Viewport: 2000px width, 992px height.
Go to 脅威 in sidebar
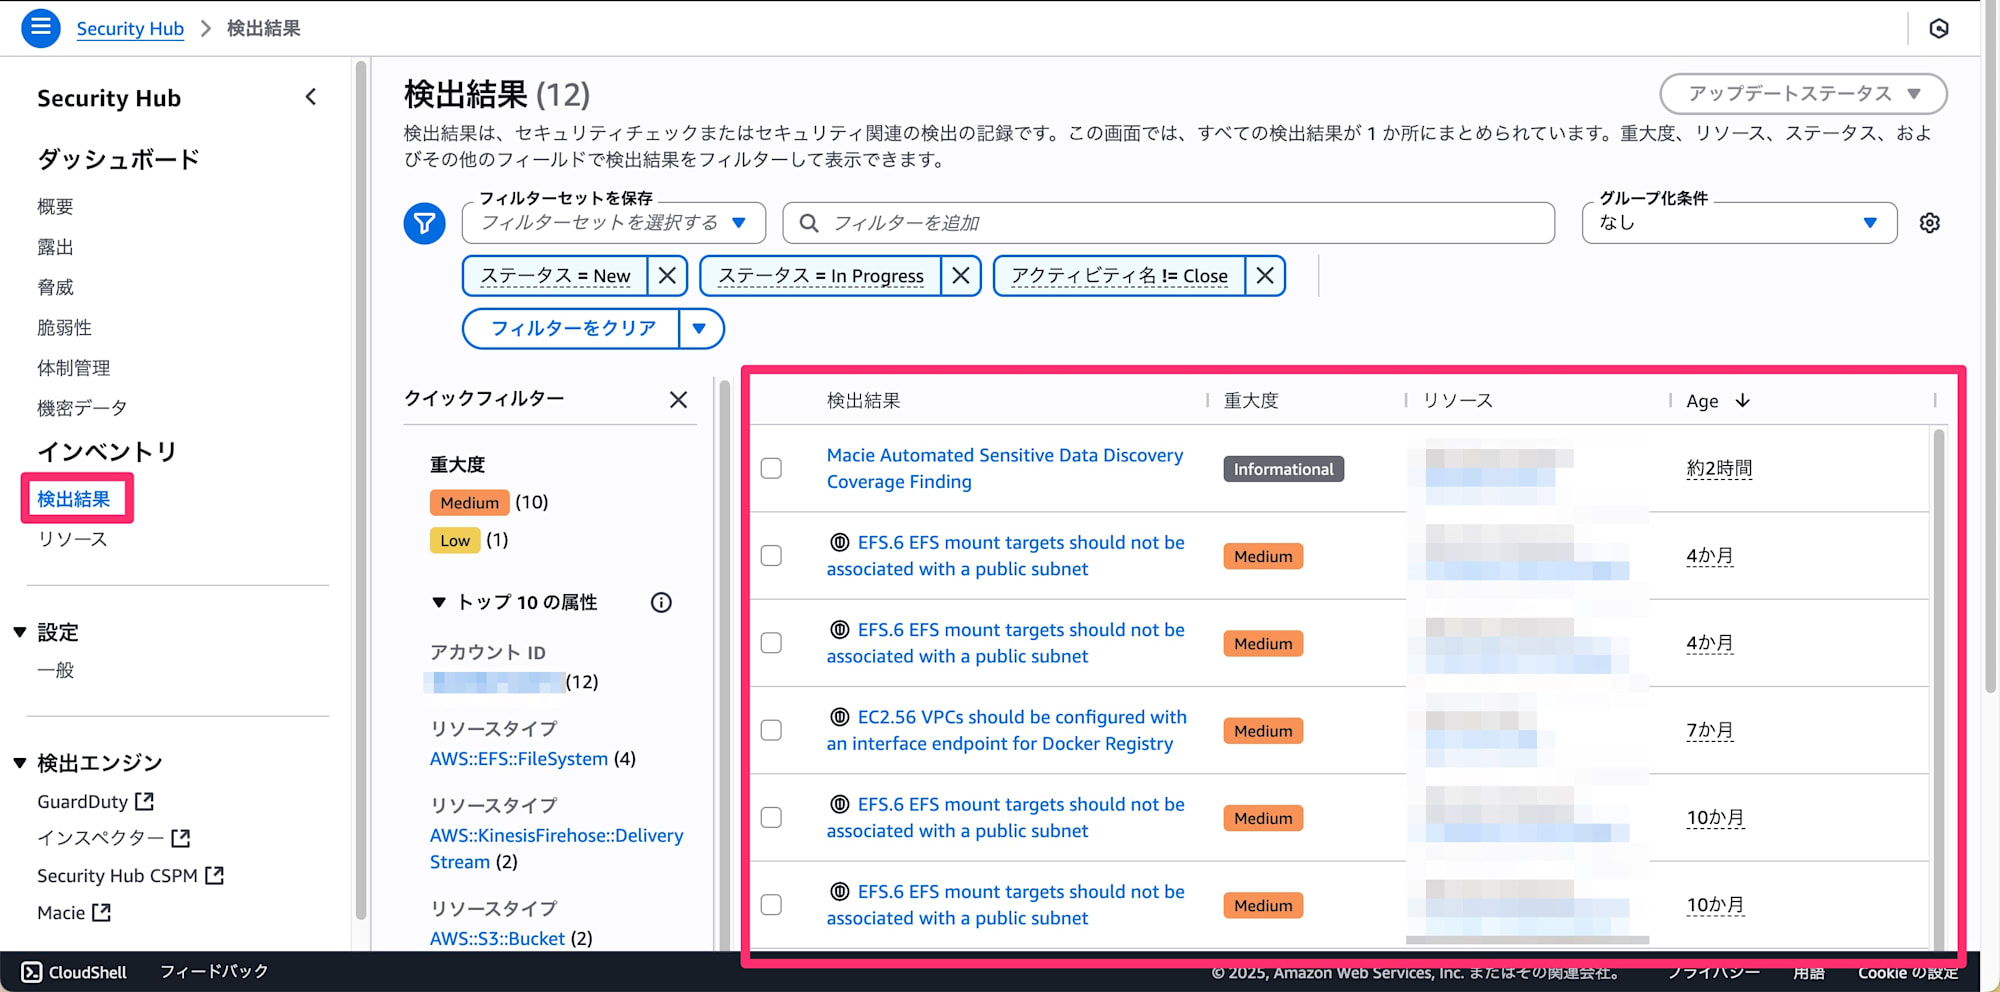pos(55,287)
